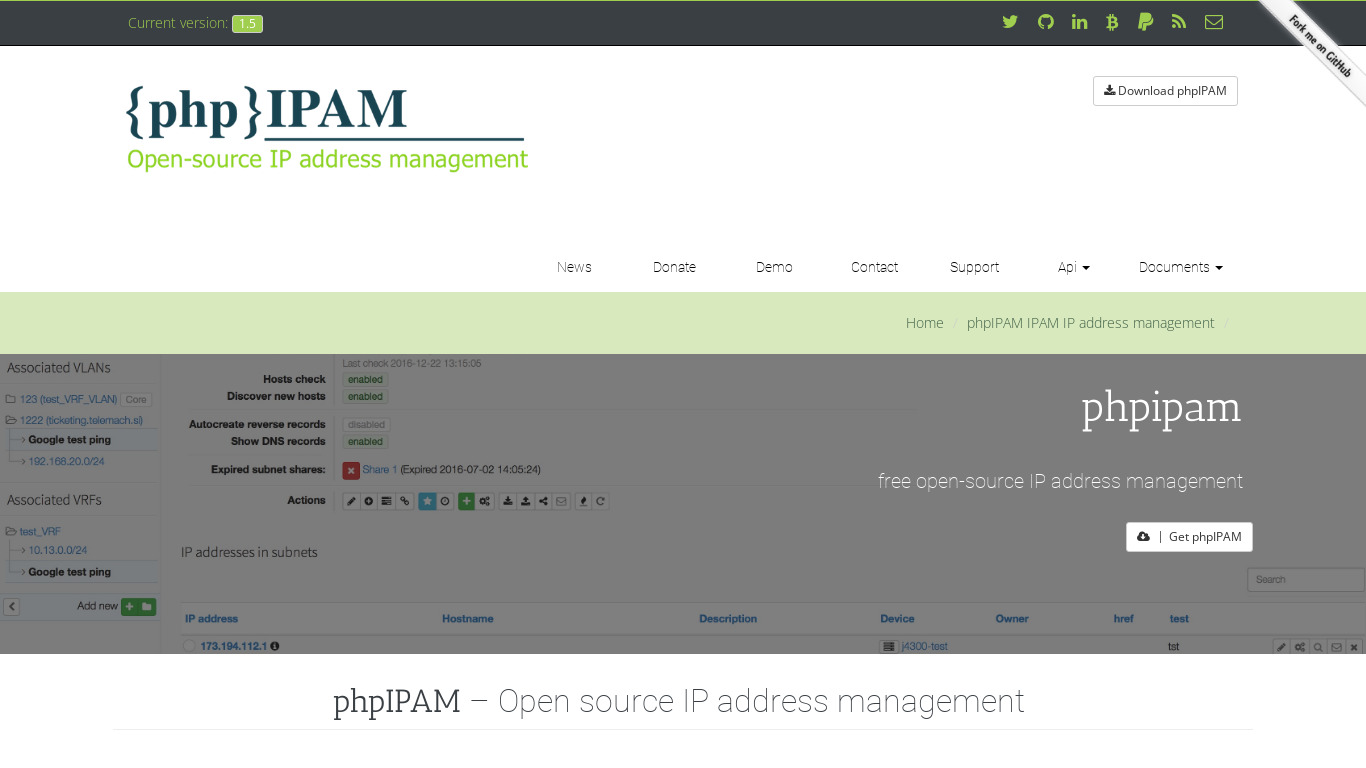Click the free open-source IP address management tagline
Screen dimensions: 1366x768
coord(1060,481)
